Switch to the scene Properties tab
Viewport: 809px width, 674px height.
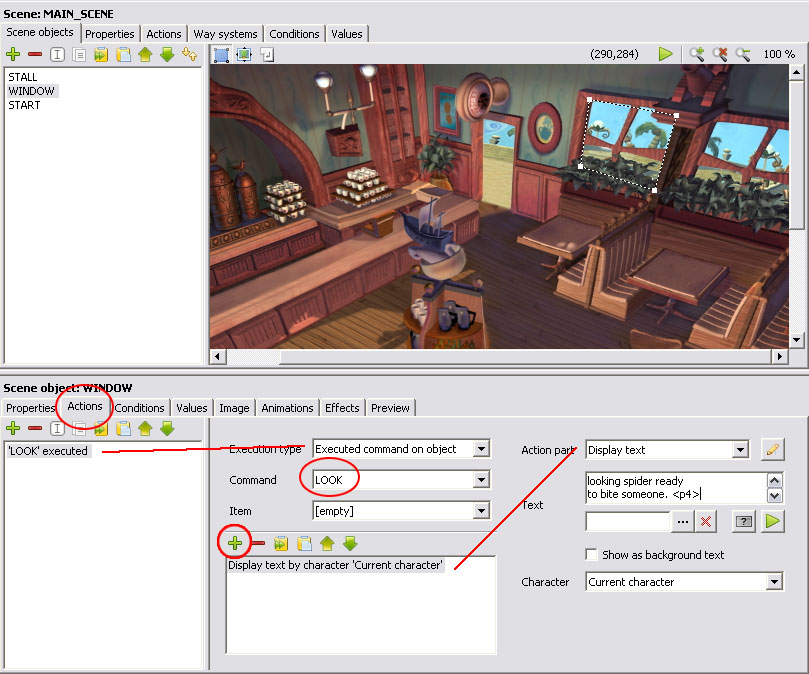(x=110, y=34)
